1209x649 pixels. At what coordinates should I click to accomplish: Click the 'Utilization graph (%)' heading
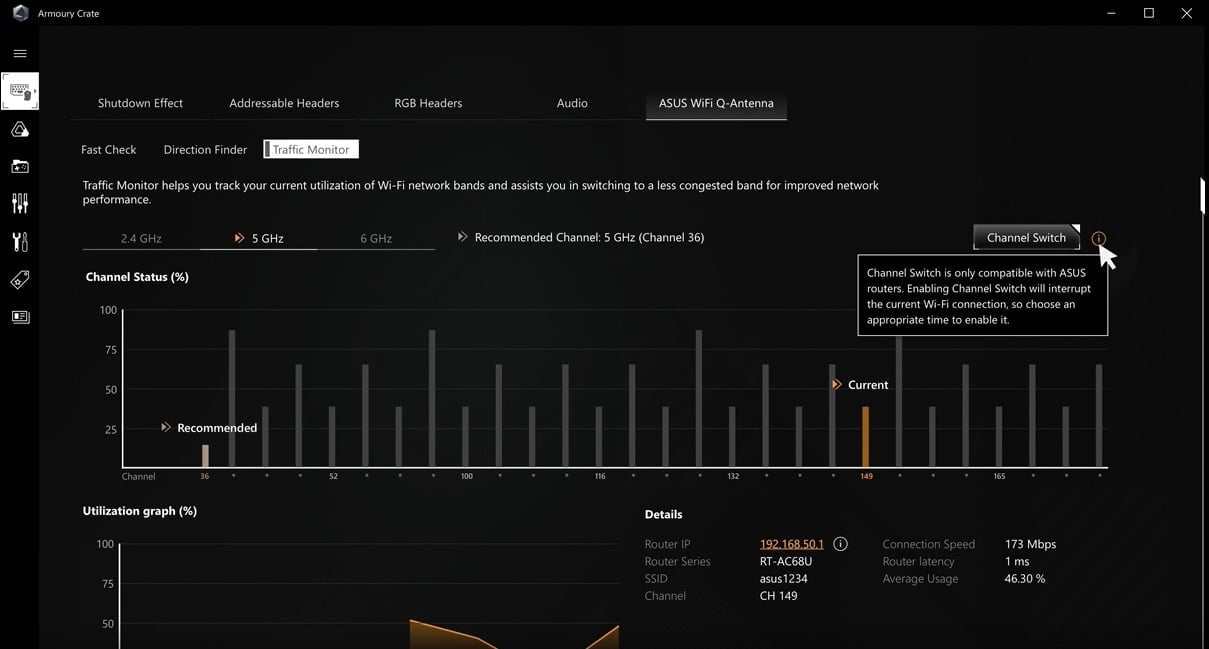(140, 511)
